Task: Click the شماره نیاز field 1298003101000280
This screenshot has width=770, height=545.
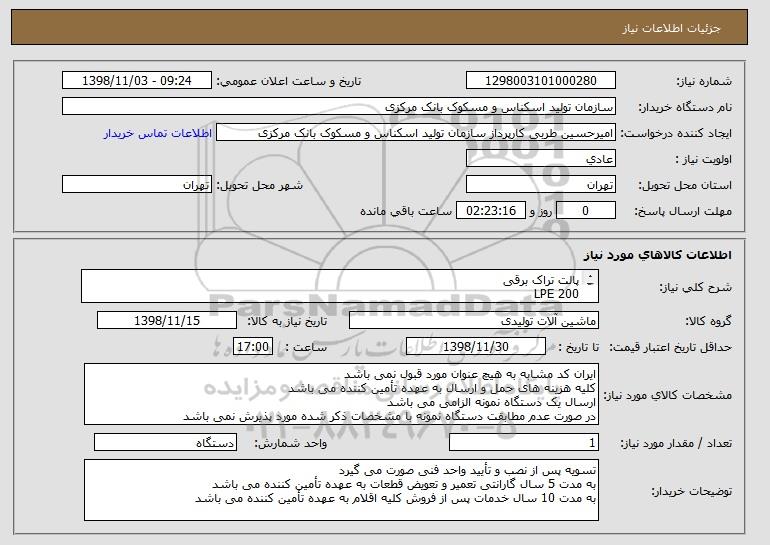Action: click(541, 81)
